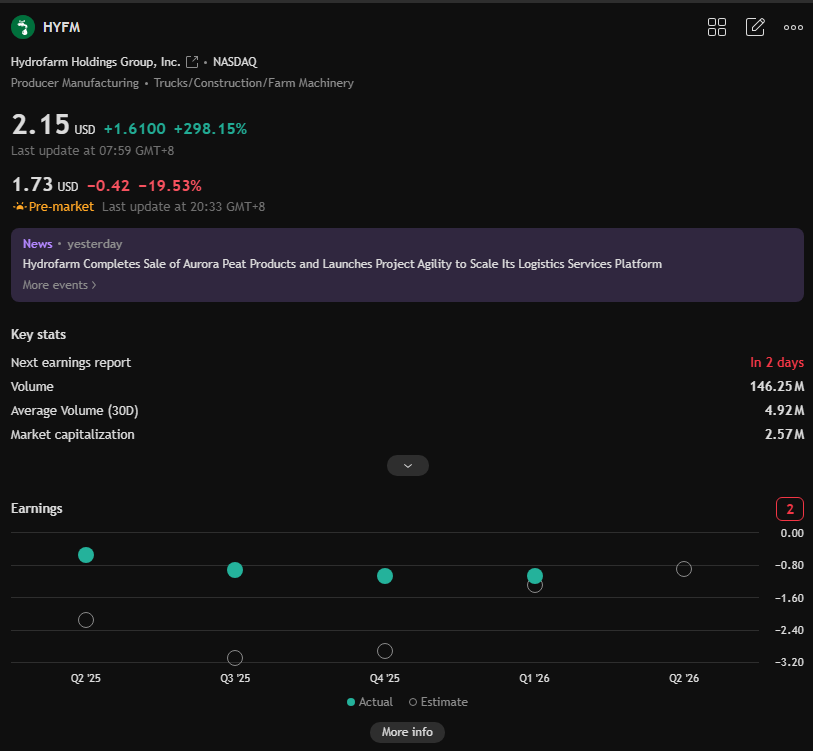Select the Q2 '26 estimate circle
Image resolution: width=813 pixels, height=751 pixels.
[x=684, y=569]
